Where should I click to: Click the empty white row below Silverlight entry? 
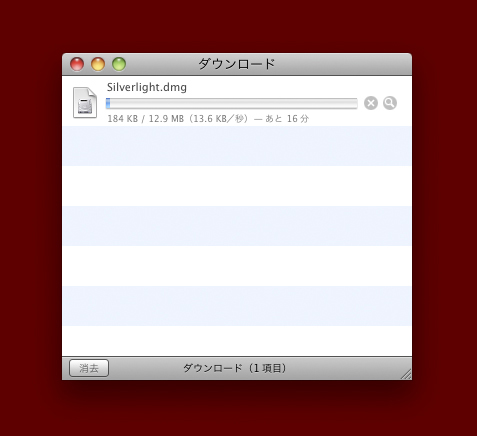237,186
